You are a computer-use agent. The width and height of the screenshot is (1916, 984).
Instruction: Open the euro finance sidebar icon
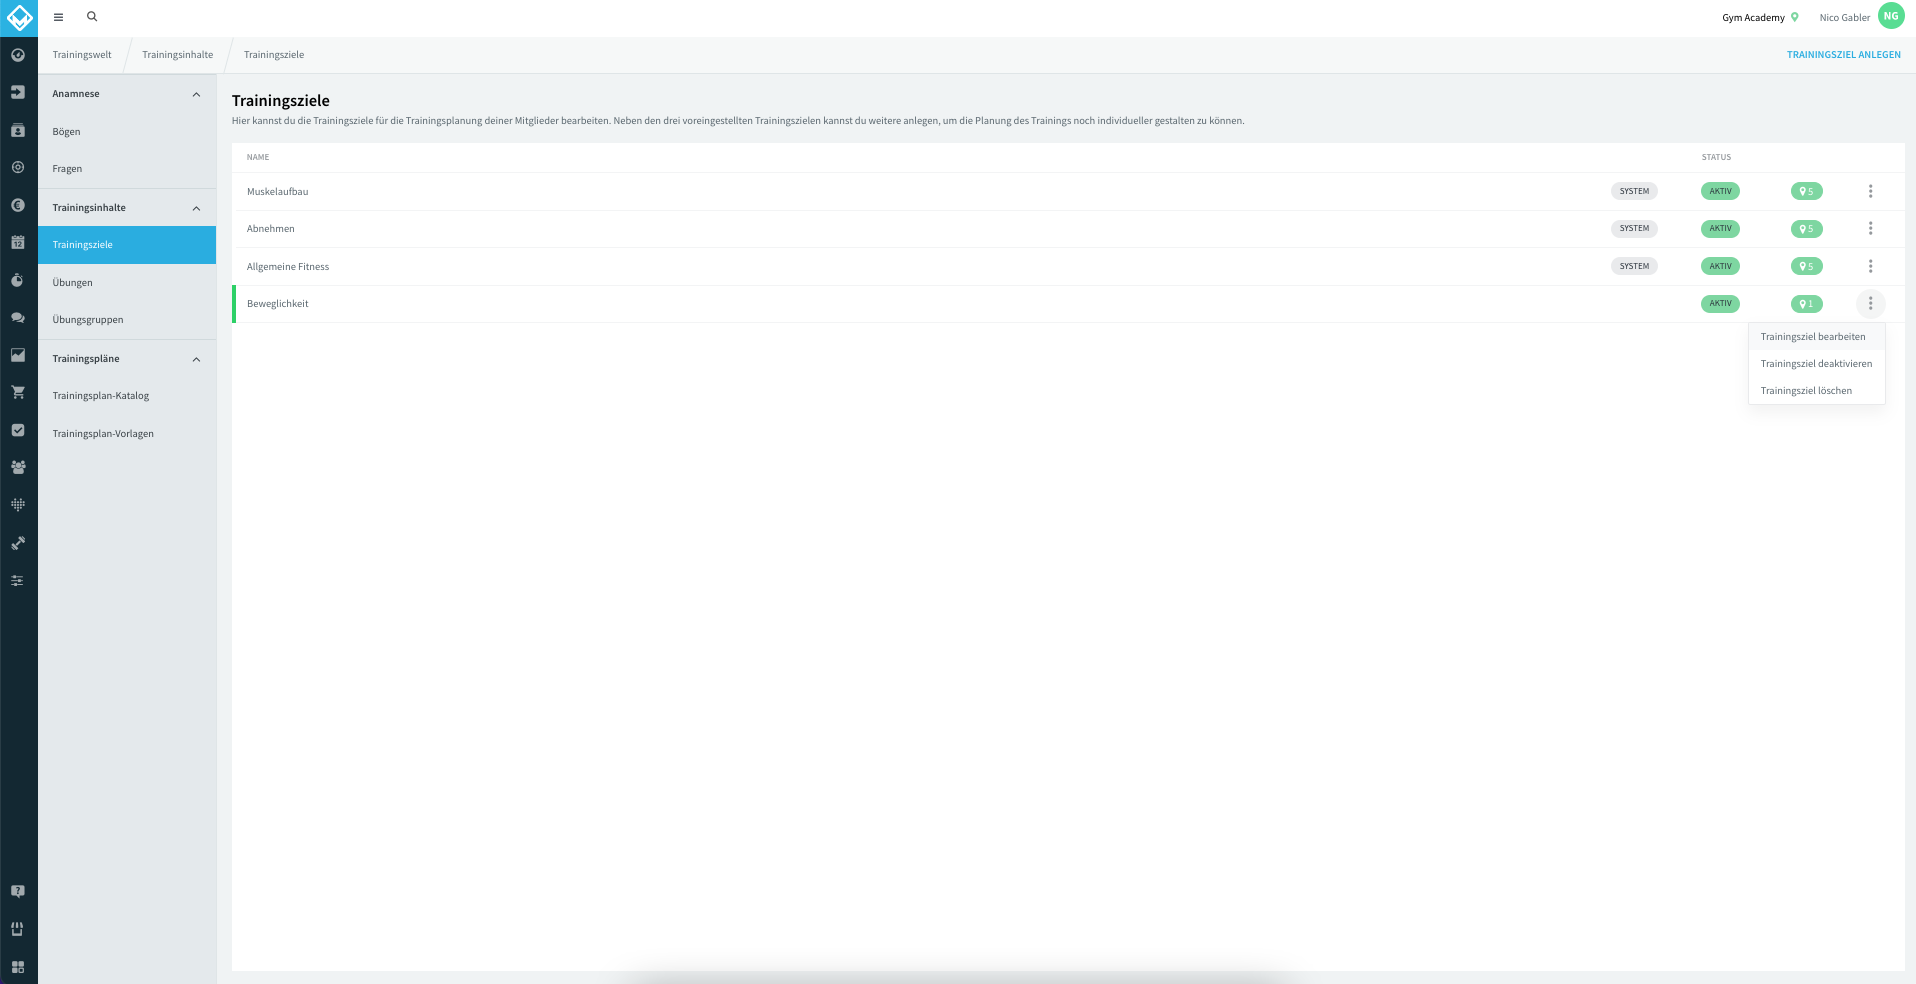pyautogui.click(x=18, y=205)
